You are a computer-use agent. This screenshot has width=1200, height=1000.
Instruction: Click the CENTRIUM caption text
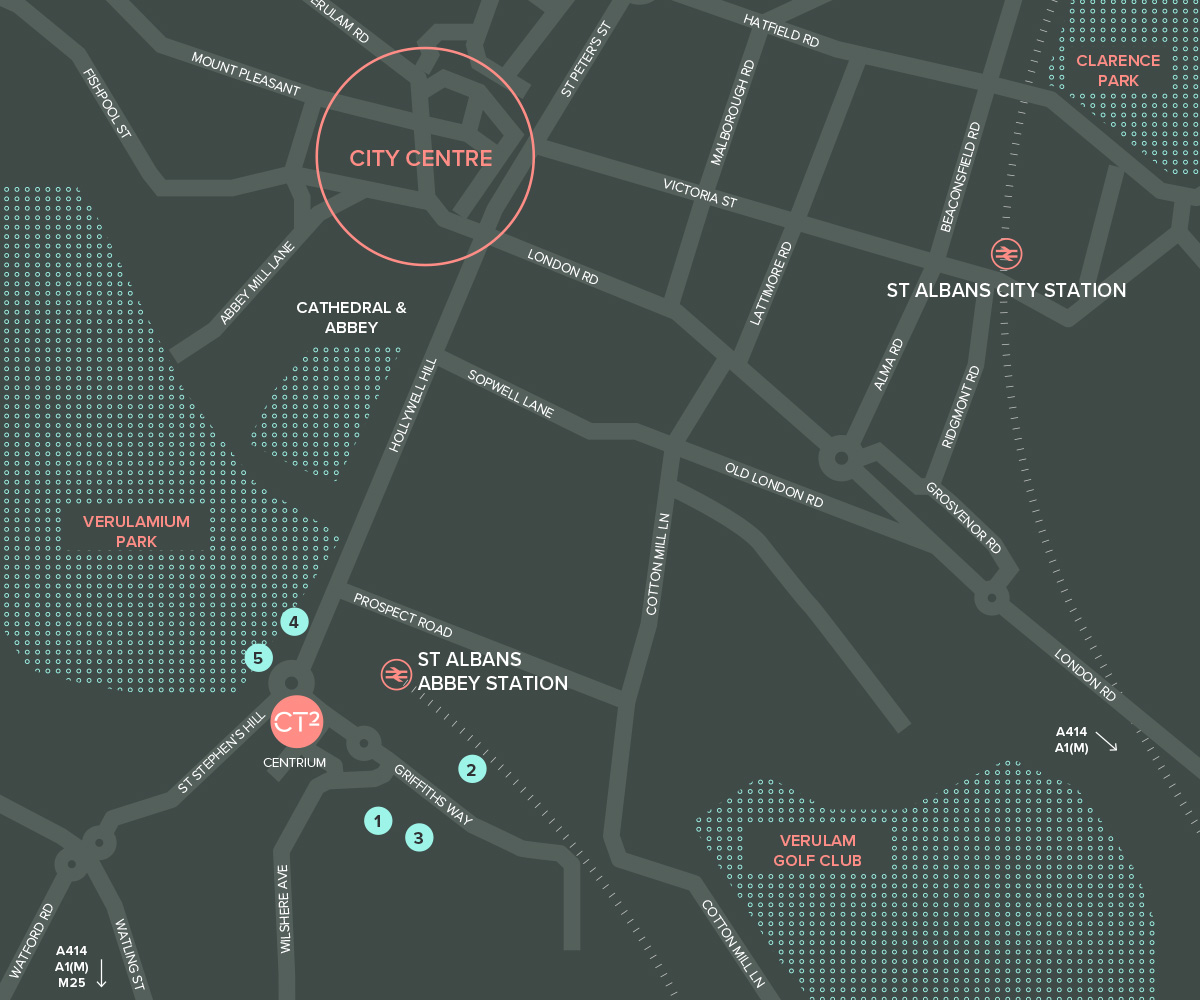(x=295, y=763)
